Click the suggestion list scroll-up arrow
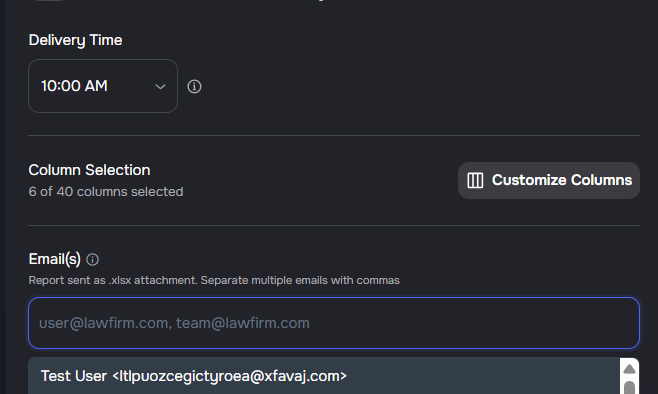658x394 pixels. coord(629,369)
